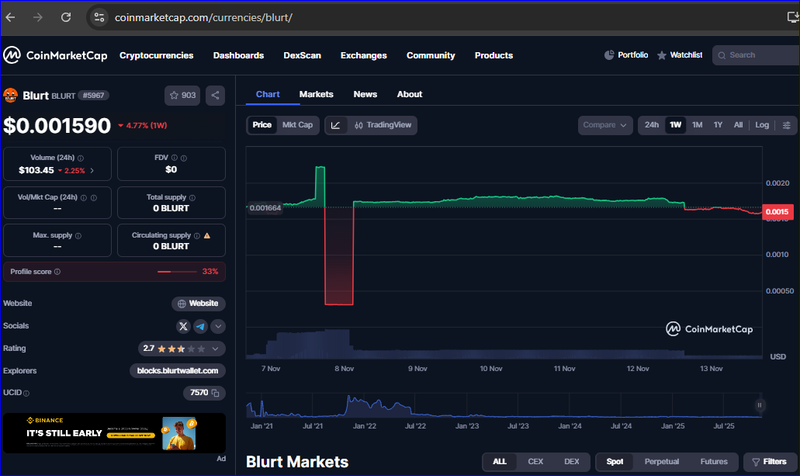
Task: Enable Log scale on chart
Action: (762, 125)
